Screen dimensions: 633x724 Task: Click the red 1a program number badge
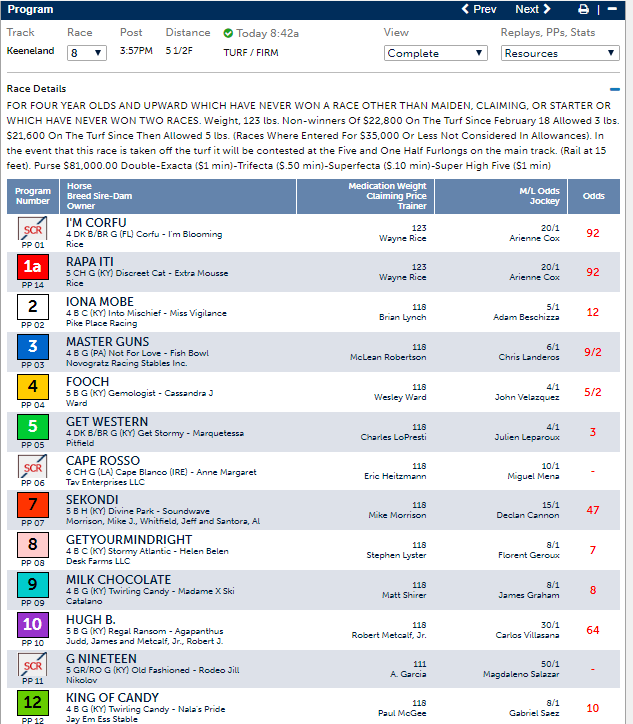tap(32, 268)
